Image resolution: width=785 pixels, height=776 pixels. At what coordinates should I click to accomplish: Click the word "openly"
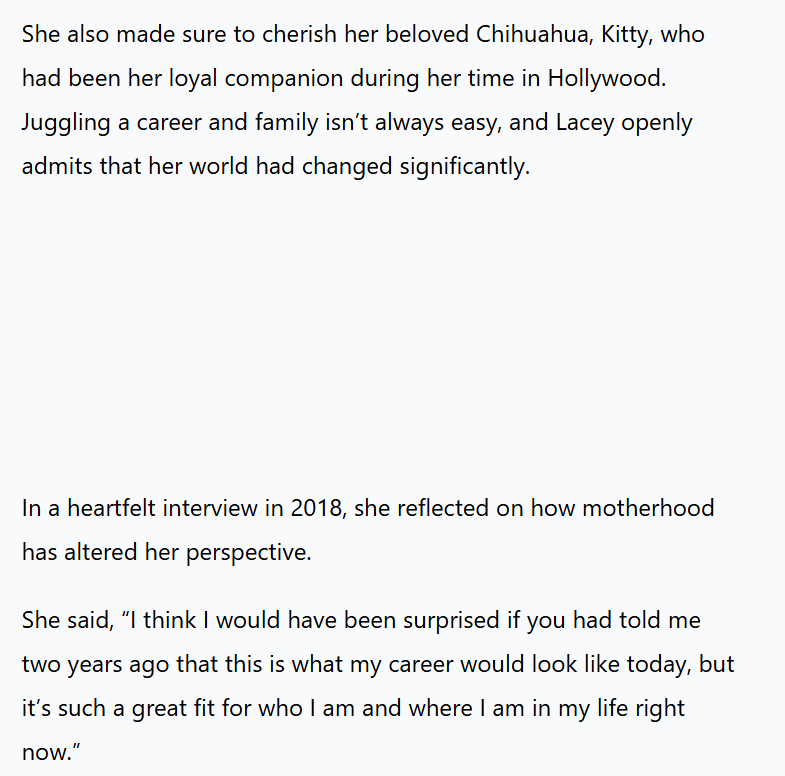657,122
